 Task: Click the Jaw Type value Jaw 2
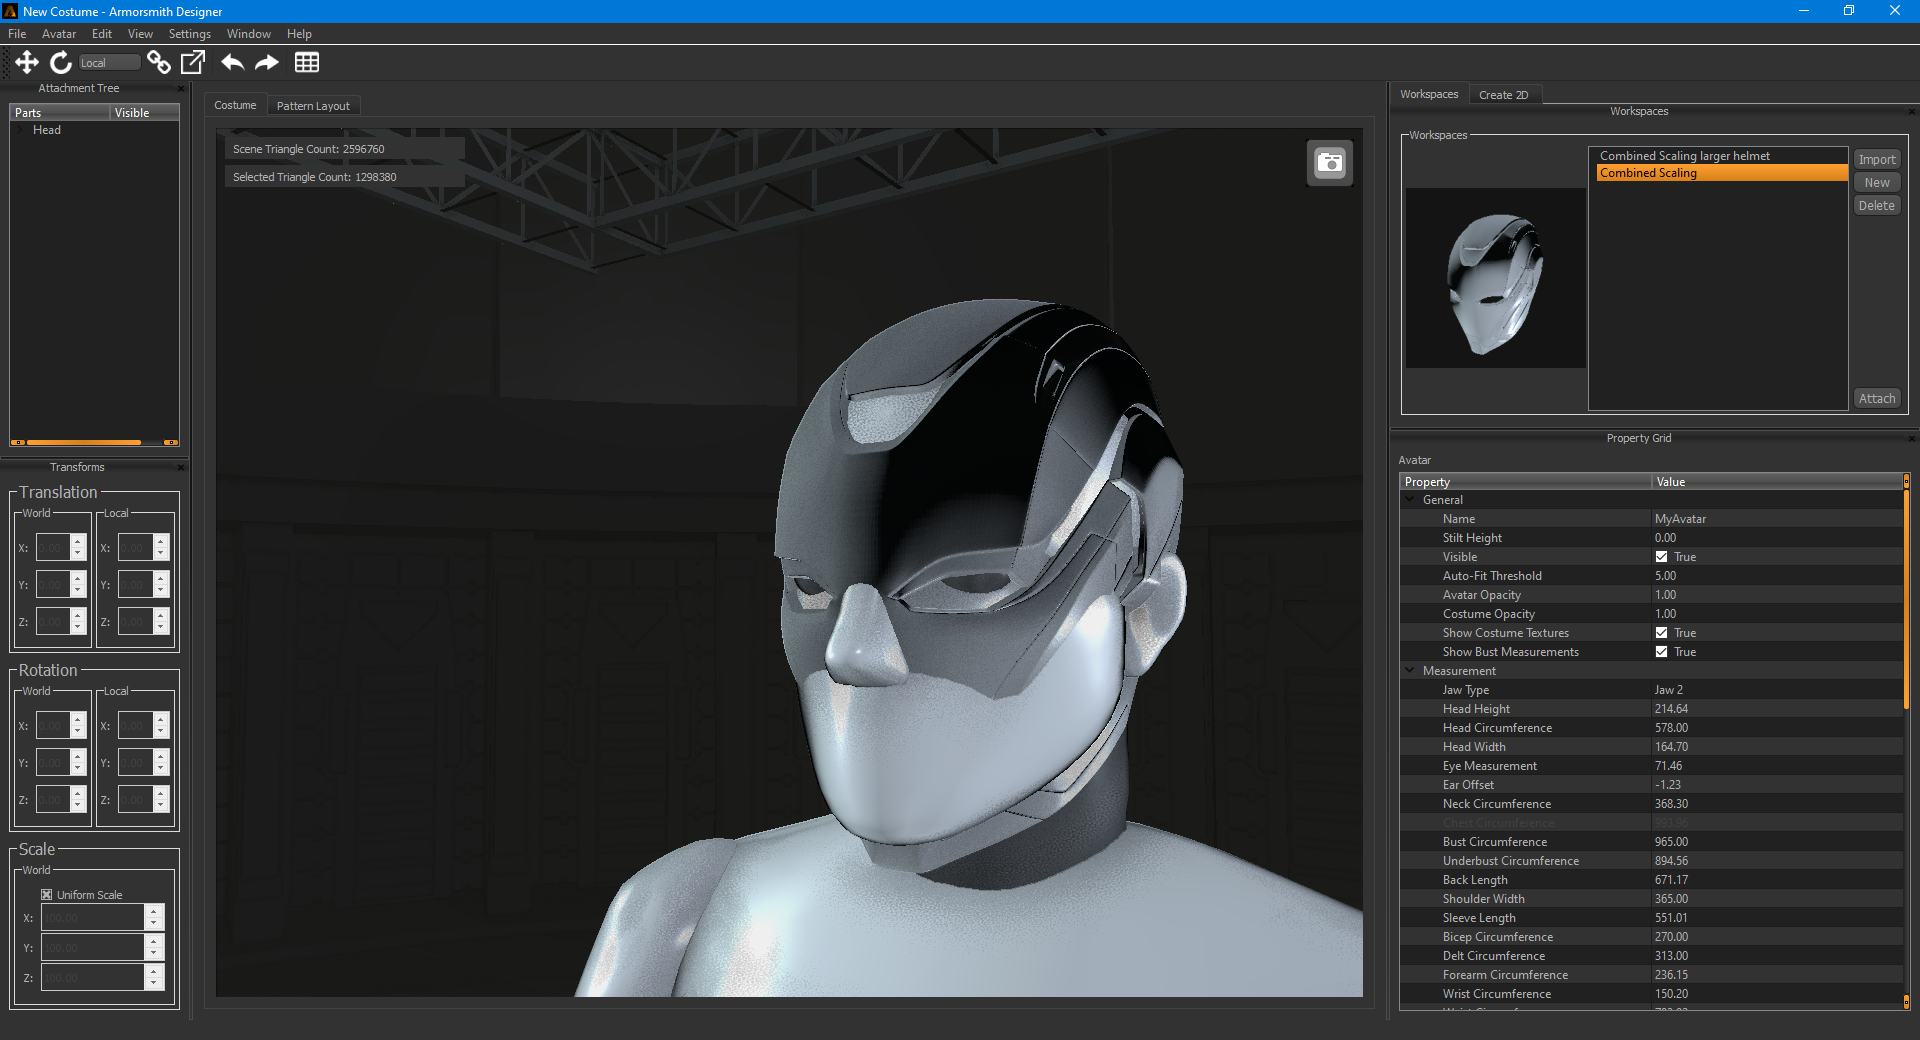tap(1776, 690)
